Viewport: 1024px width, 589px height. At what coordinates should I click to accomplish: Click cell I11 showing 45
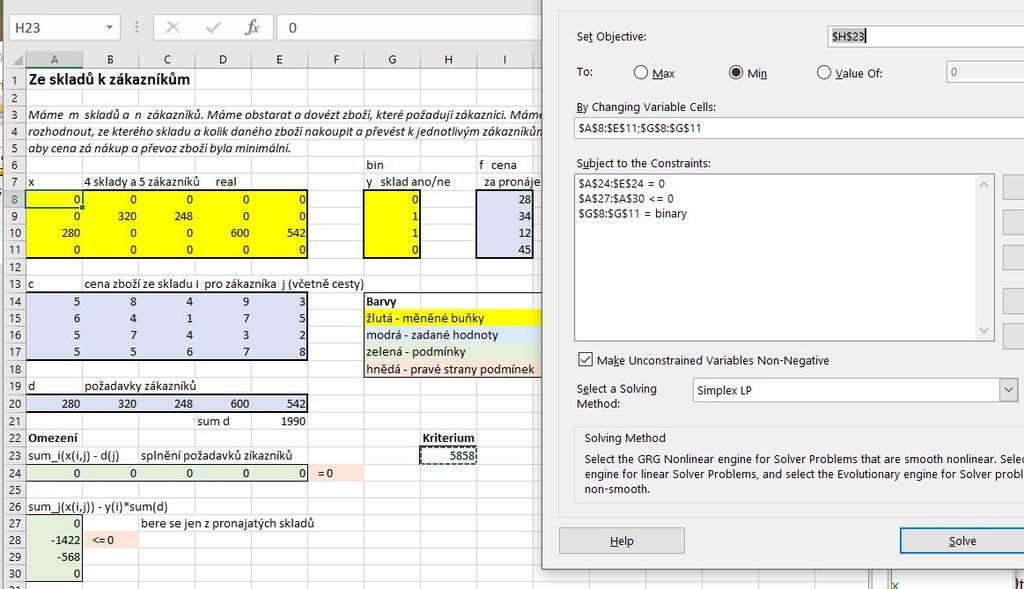pyautogui.click(x=505, y=249)
